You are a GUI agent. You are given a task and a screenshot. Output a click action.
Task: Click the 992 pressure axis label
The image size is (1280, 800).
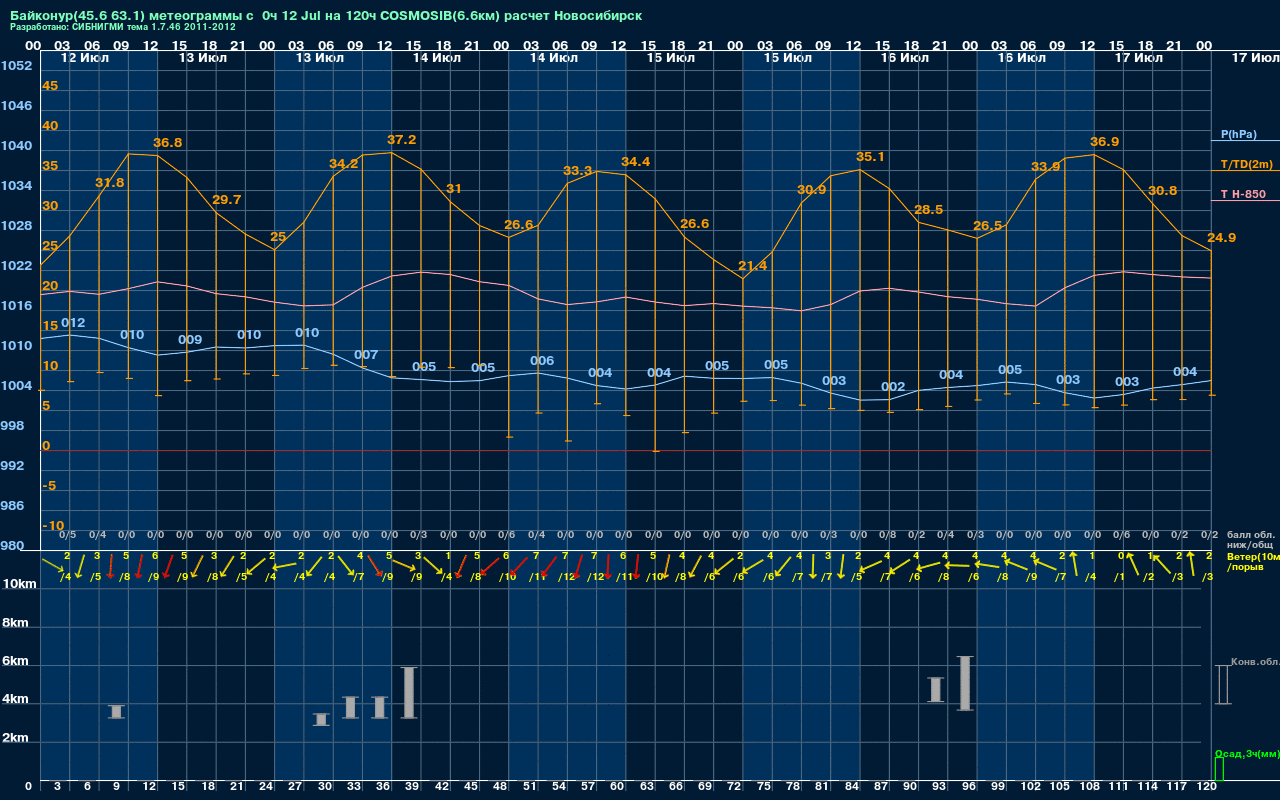point(12,466)
